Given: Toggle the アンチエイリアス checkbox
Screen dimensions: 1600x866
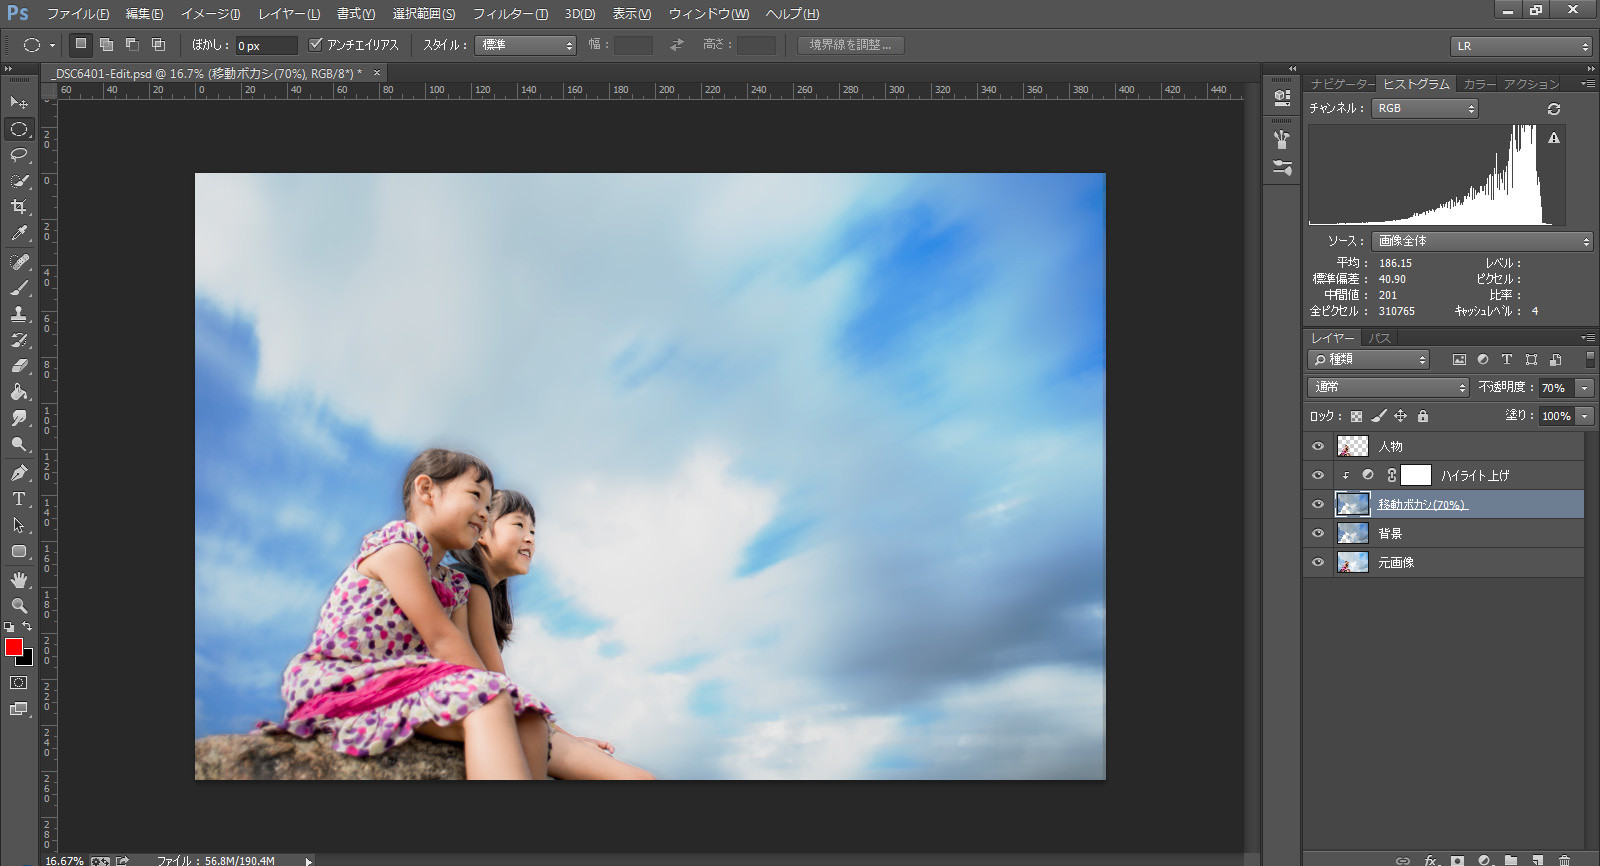Looking at the screenshot, I should (316, 45).
